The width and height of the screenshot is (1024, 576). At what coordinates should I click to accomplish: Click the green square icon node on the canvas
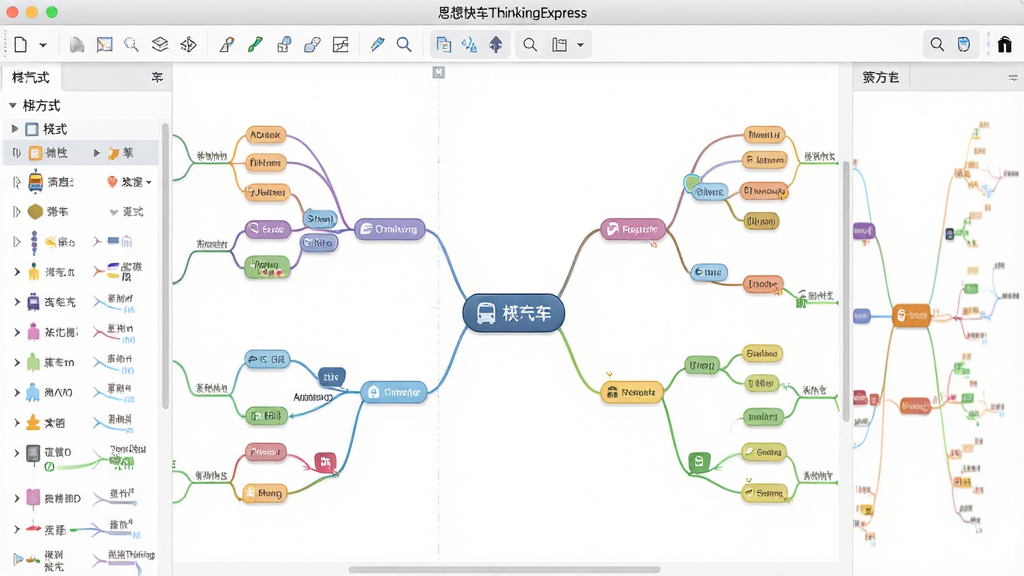[699, 462]
